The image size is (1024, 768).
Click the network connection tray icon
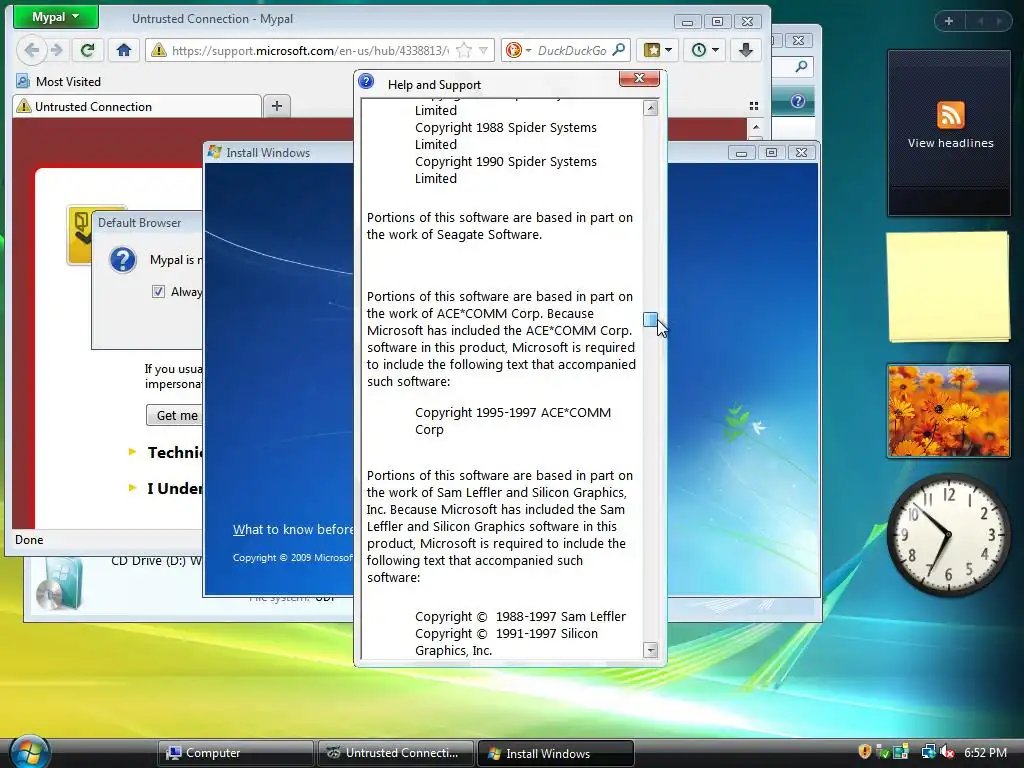click(x=928, y=752)
